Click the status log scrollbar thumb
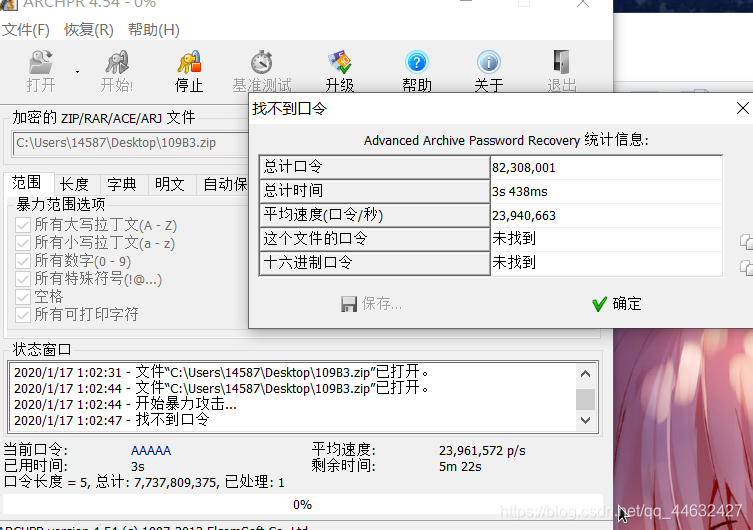The height and width of the screenshot is (530, 753). pyautogui.click(x=585, y=399)
